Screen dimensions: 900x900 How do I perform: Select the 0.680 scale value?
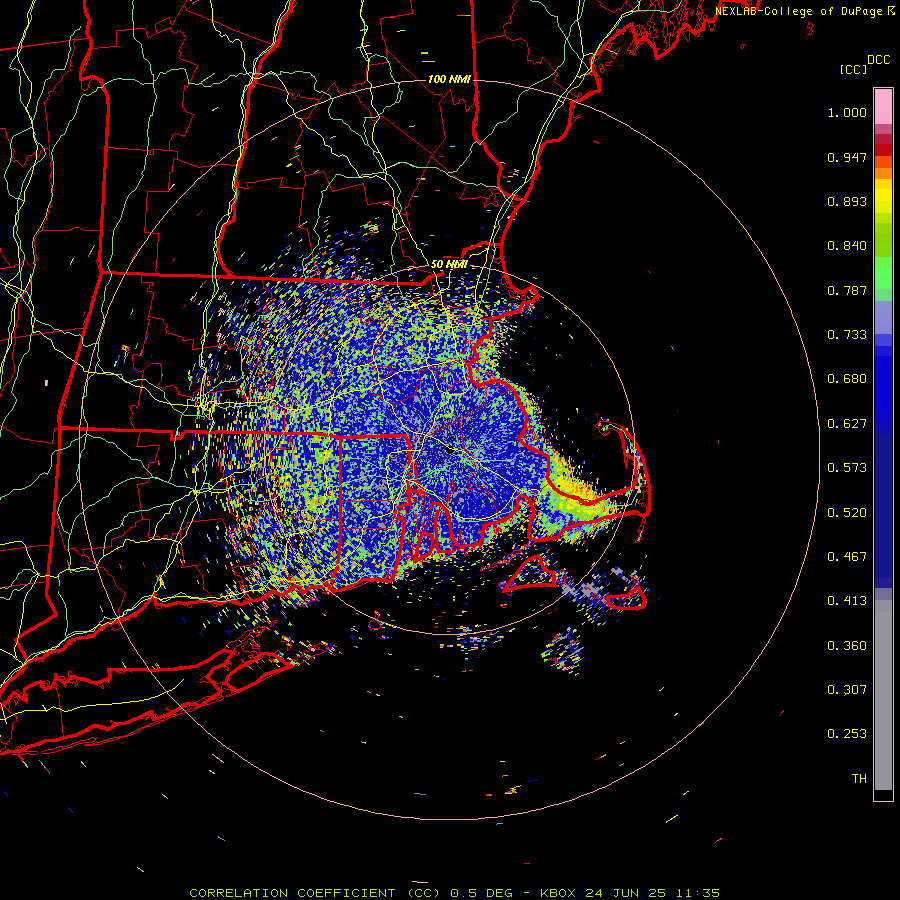point(847,379)
